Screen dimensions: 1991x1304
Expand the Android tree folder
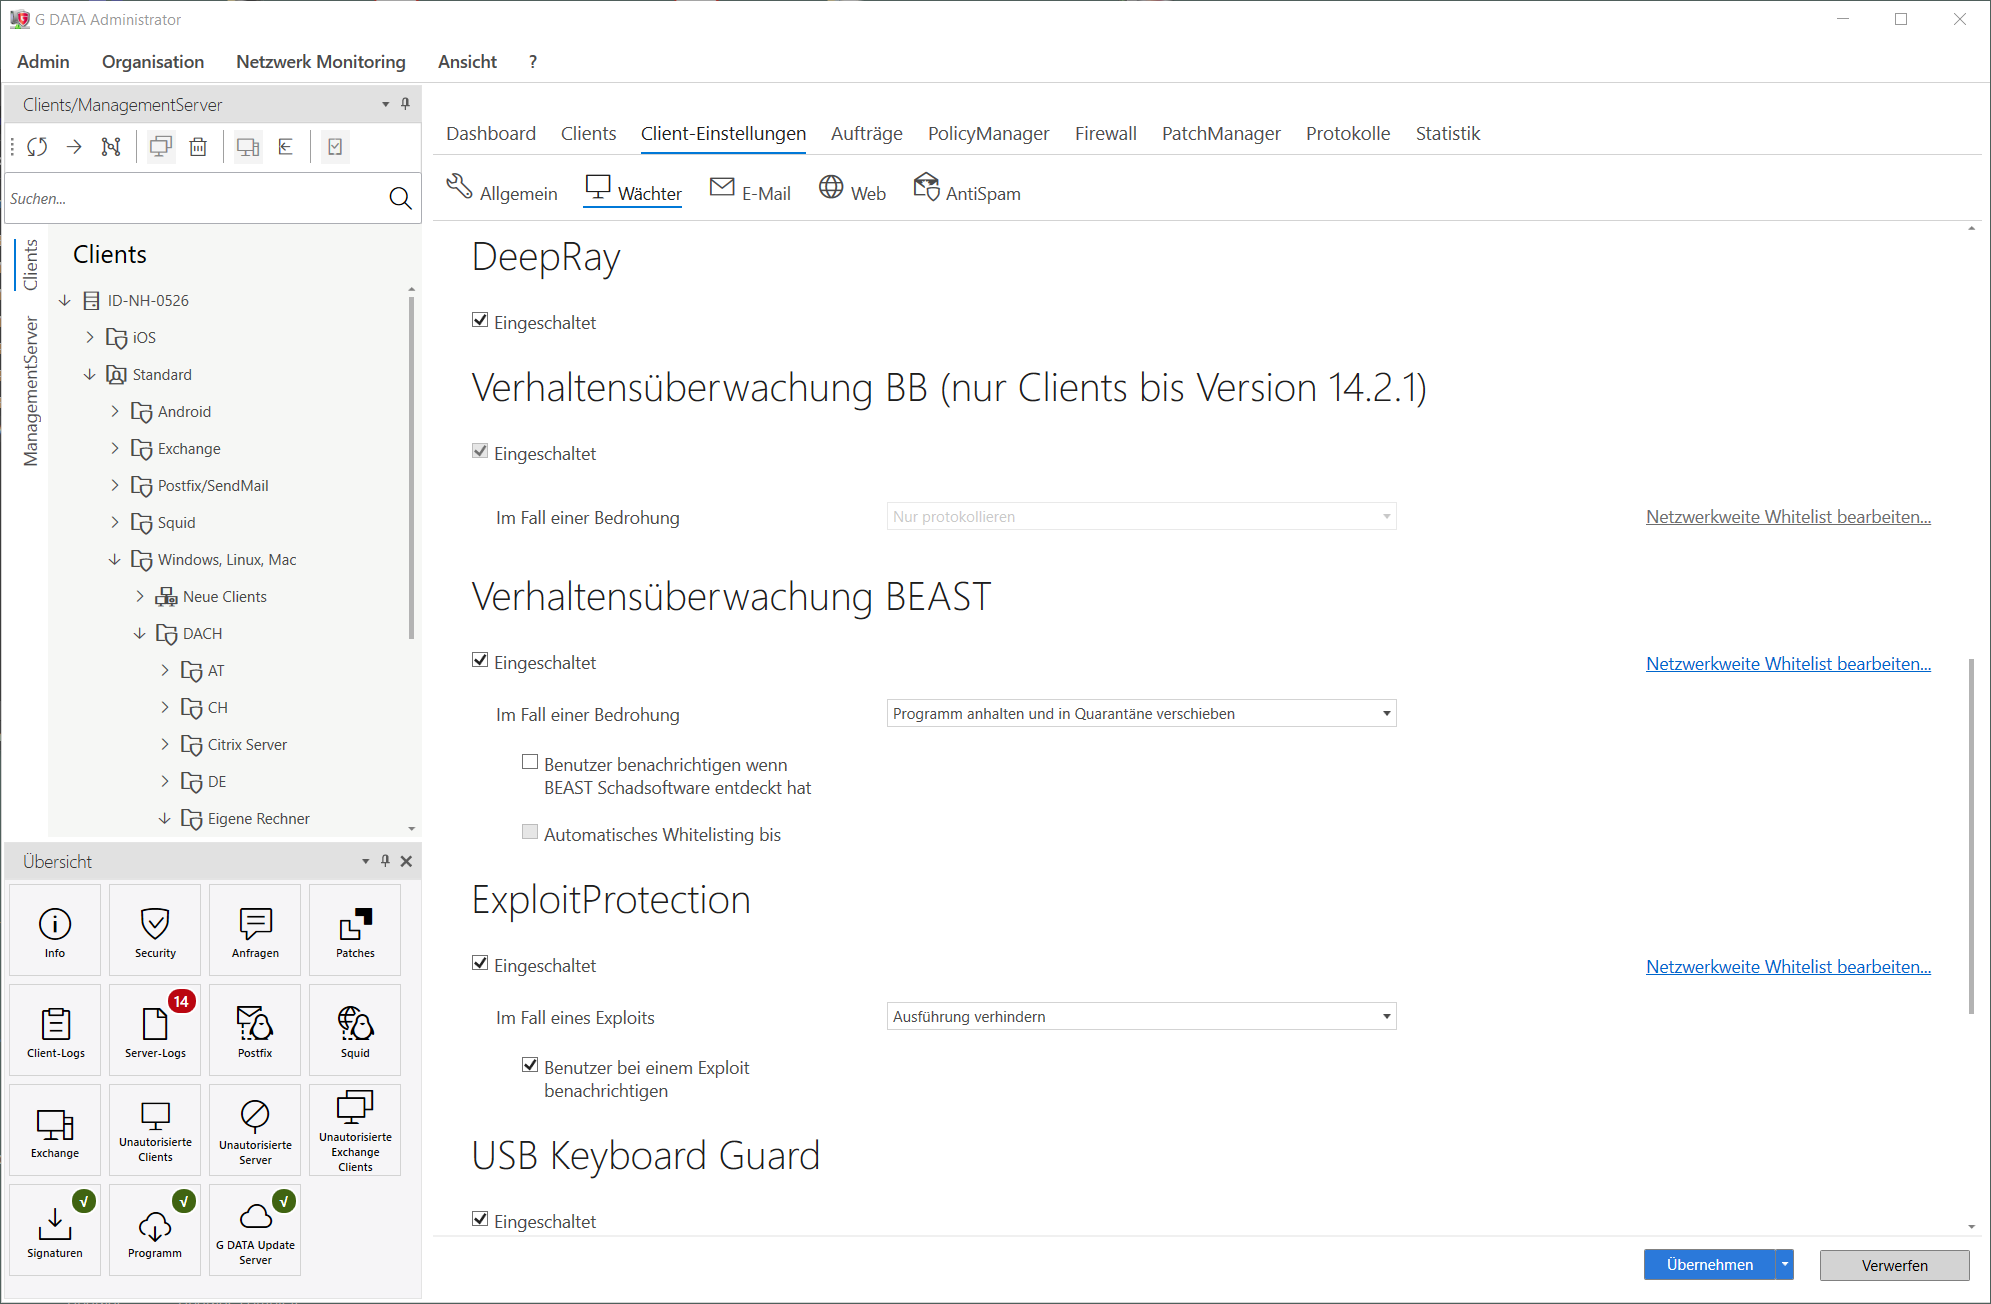[115, 412]
